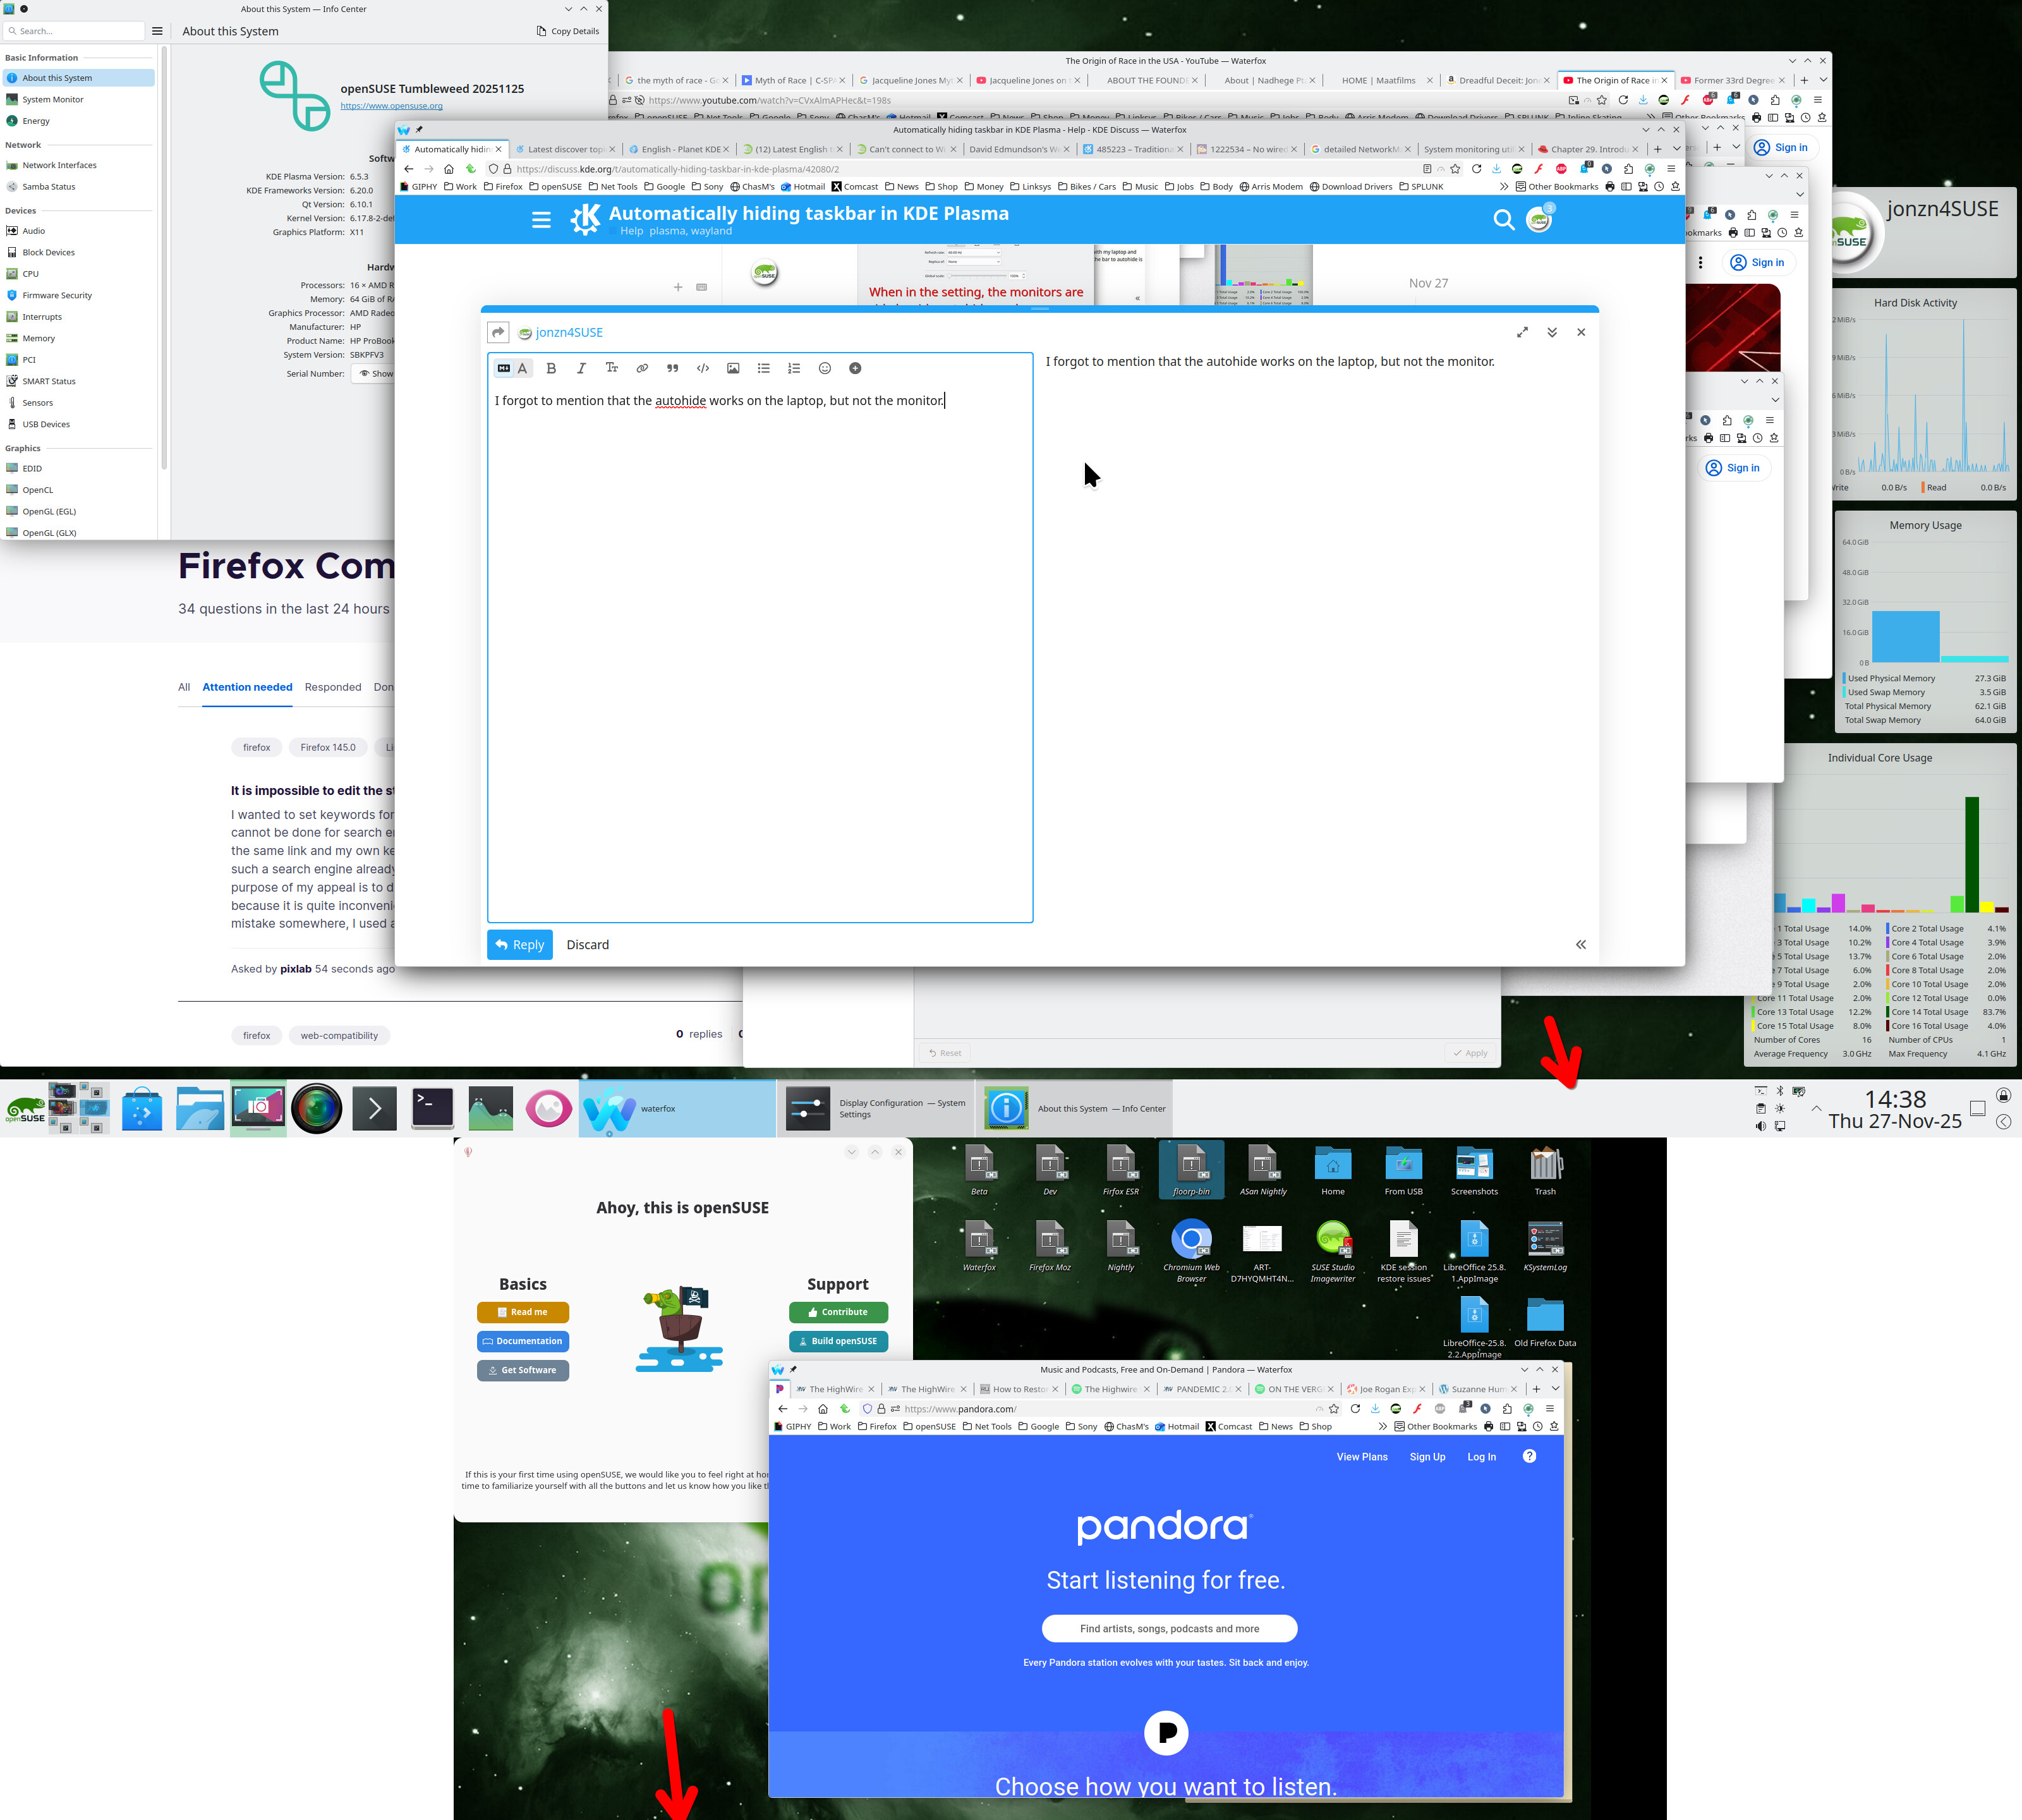Insert a blockquote in the composer

pos(672,368)
